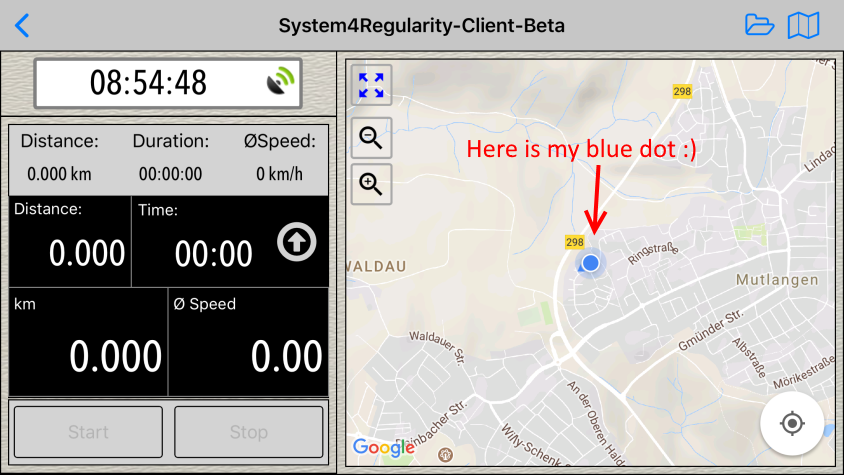Open the map icon in header

pyautogui.click(x=803, y=25)
